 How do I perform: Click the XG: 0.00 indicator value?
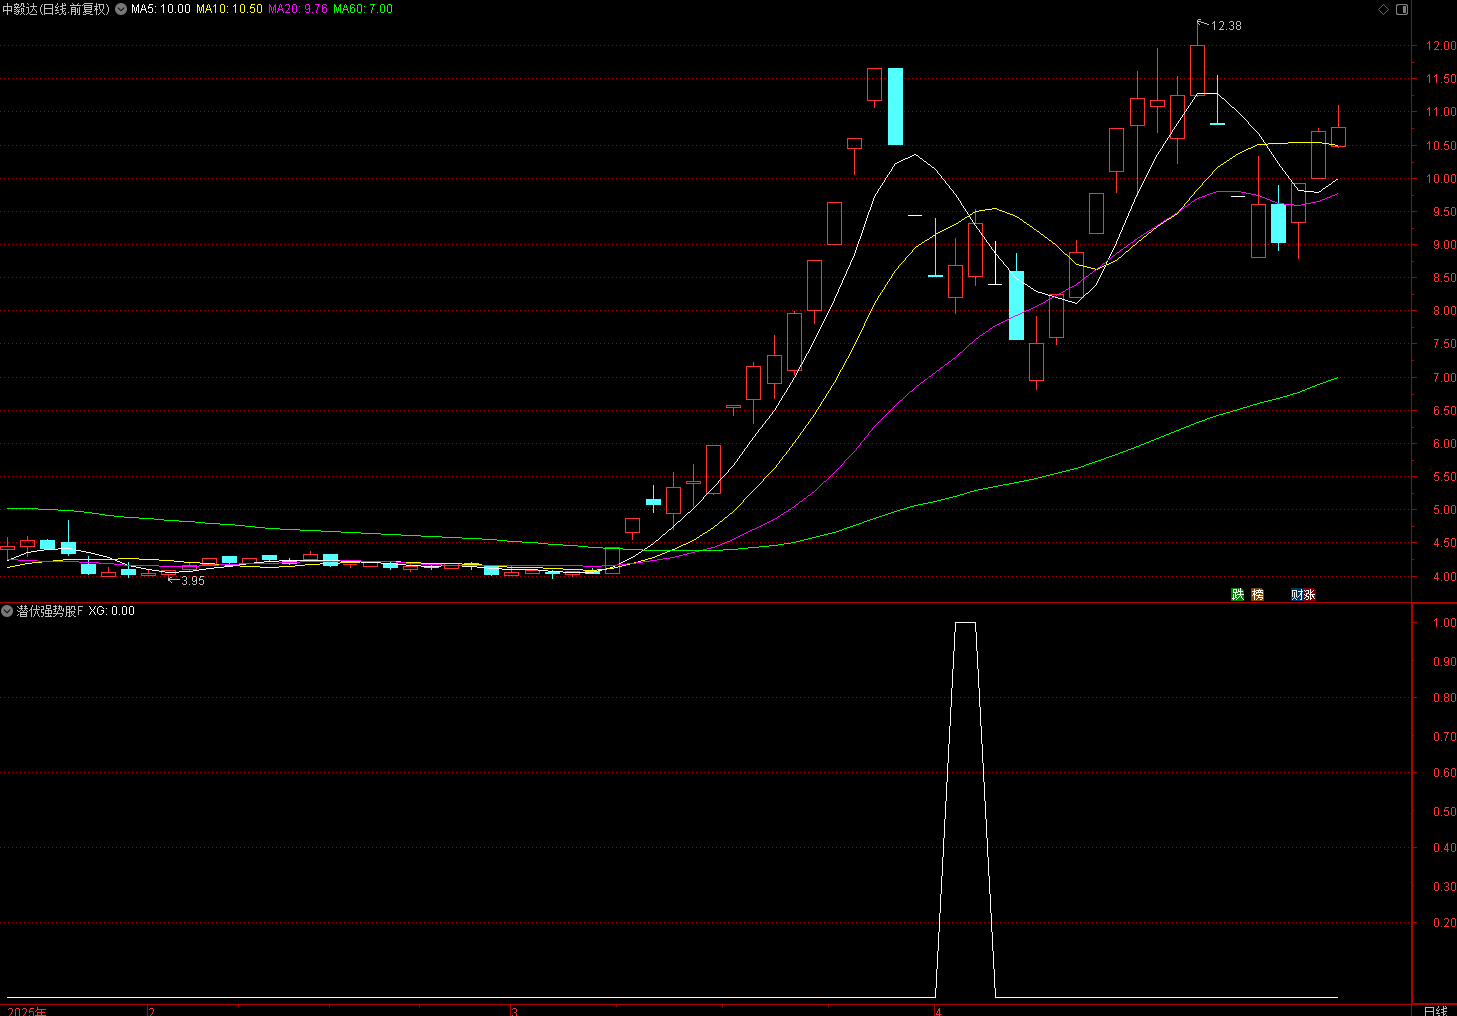pos(112,611)
